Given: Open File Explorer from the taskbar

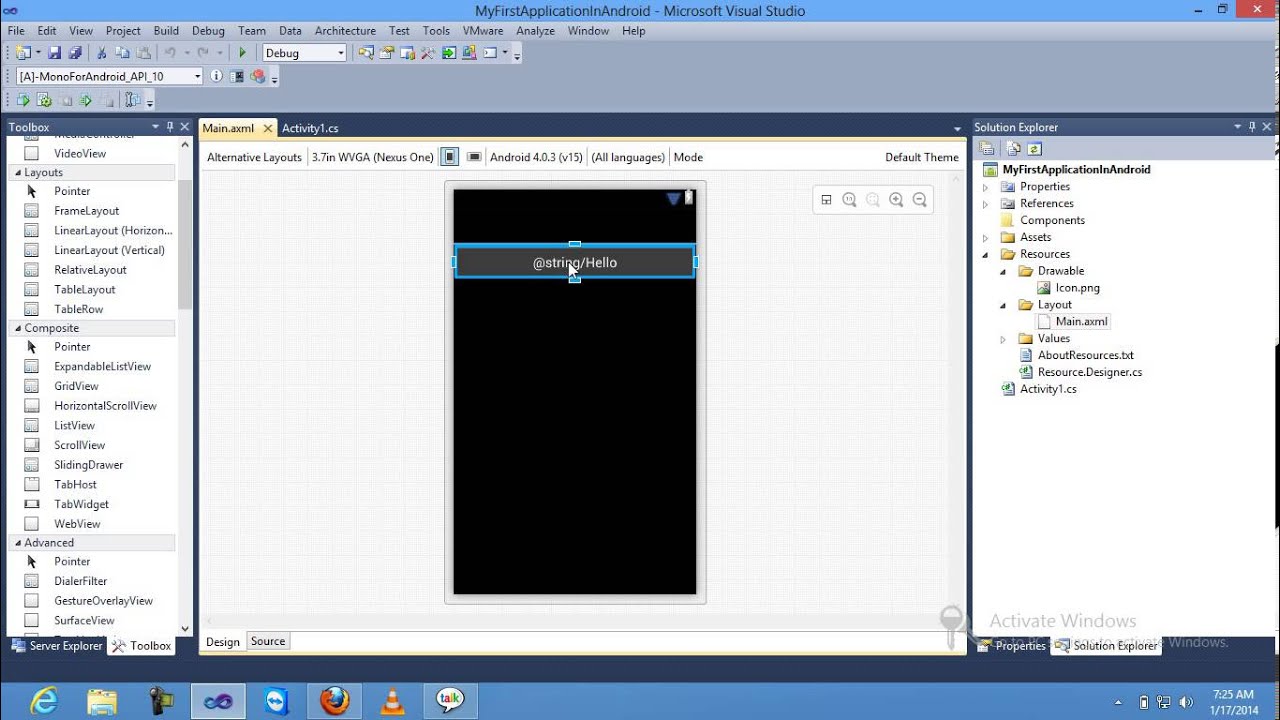Looking at the screenshot, I should [x=102, y=701].
